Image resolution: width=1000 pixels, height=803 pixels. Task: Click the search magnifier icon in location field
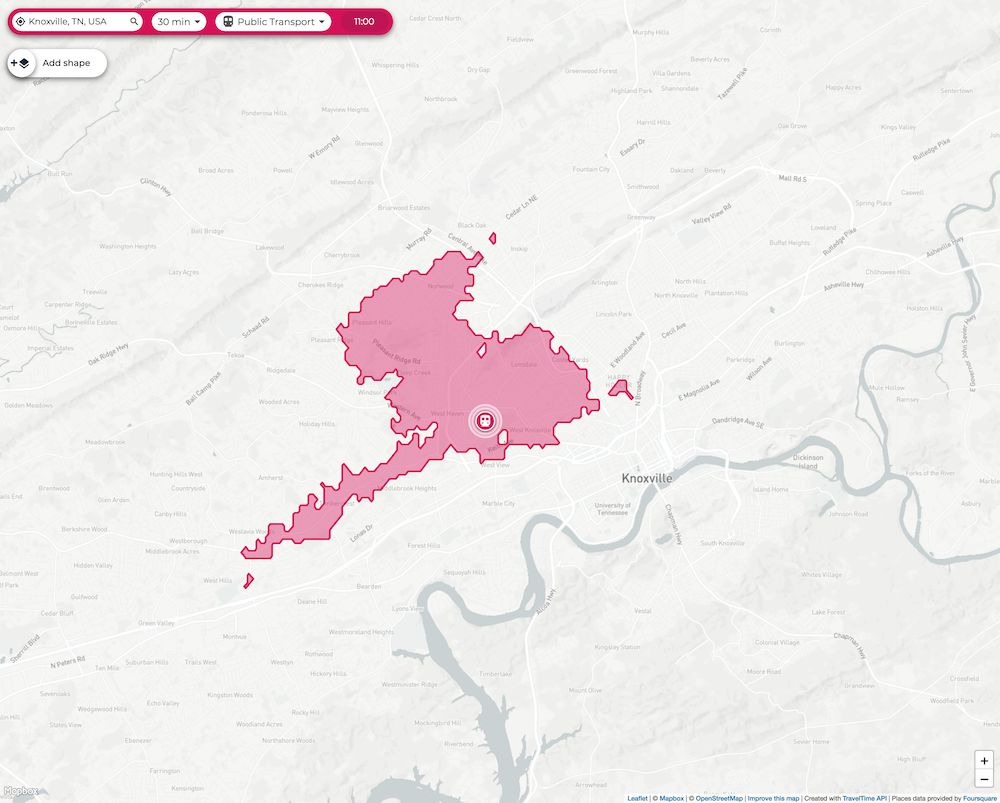134,21
